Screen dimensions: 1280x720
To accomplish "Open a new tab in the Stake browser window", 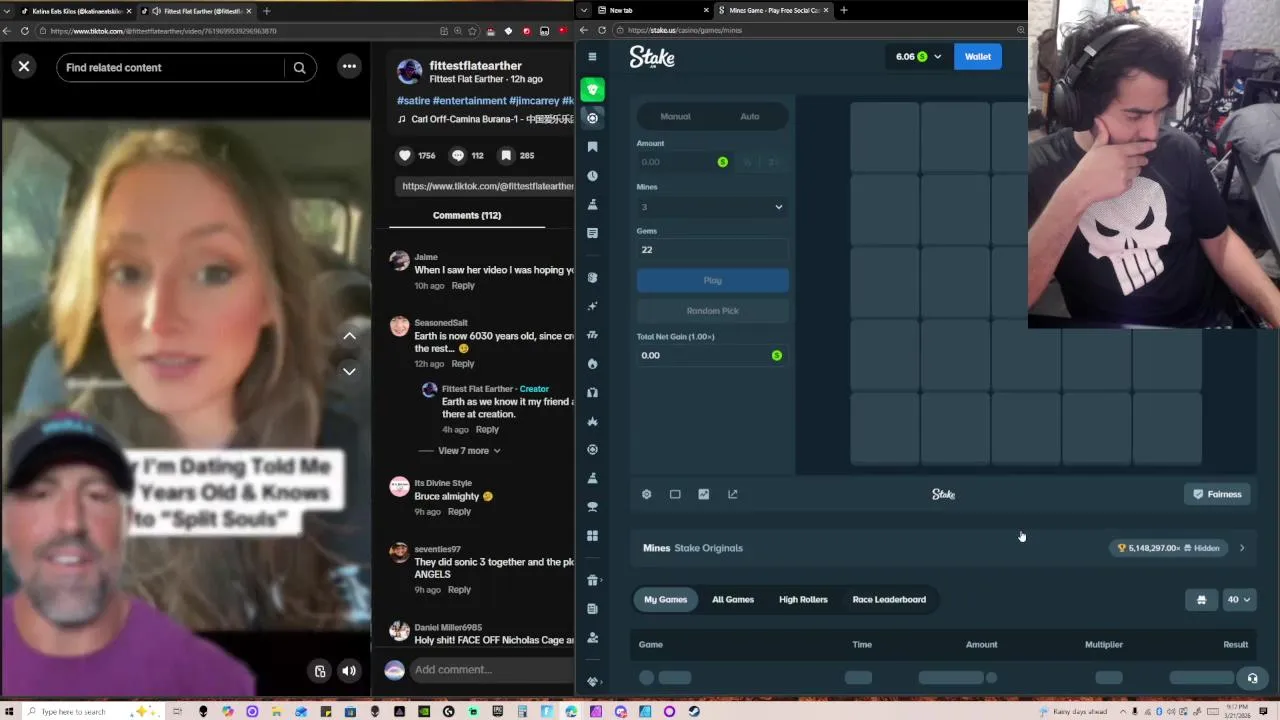I will point(843,10).
